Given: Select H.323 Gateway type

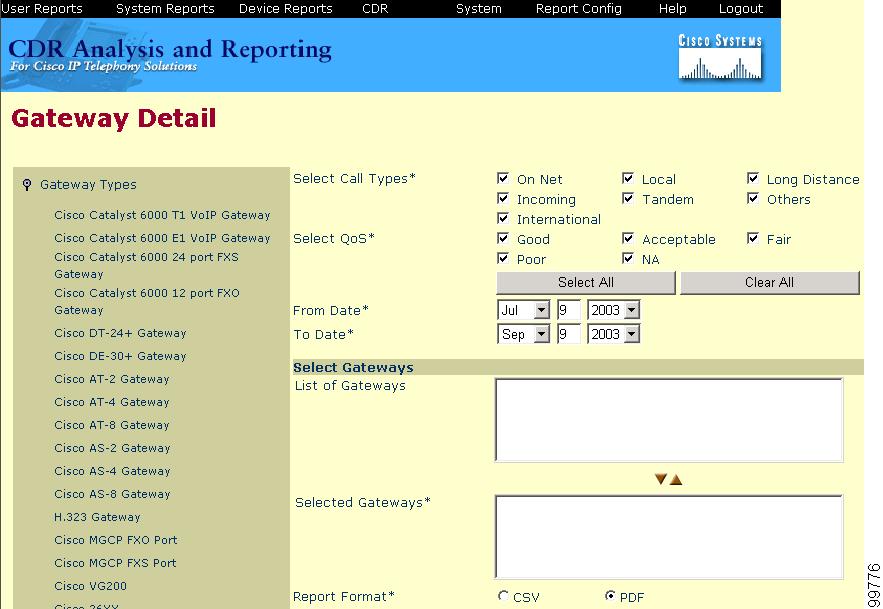Looking at the screenshot, I should [x=97, y=518].
